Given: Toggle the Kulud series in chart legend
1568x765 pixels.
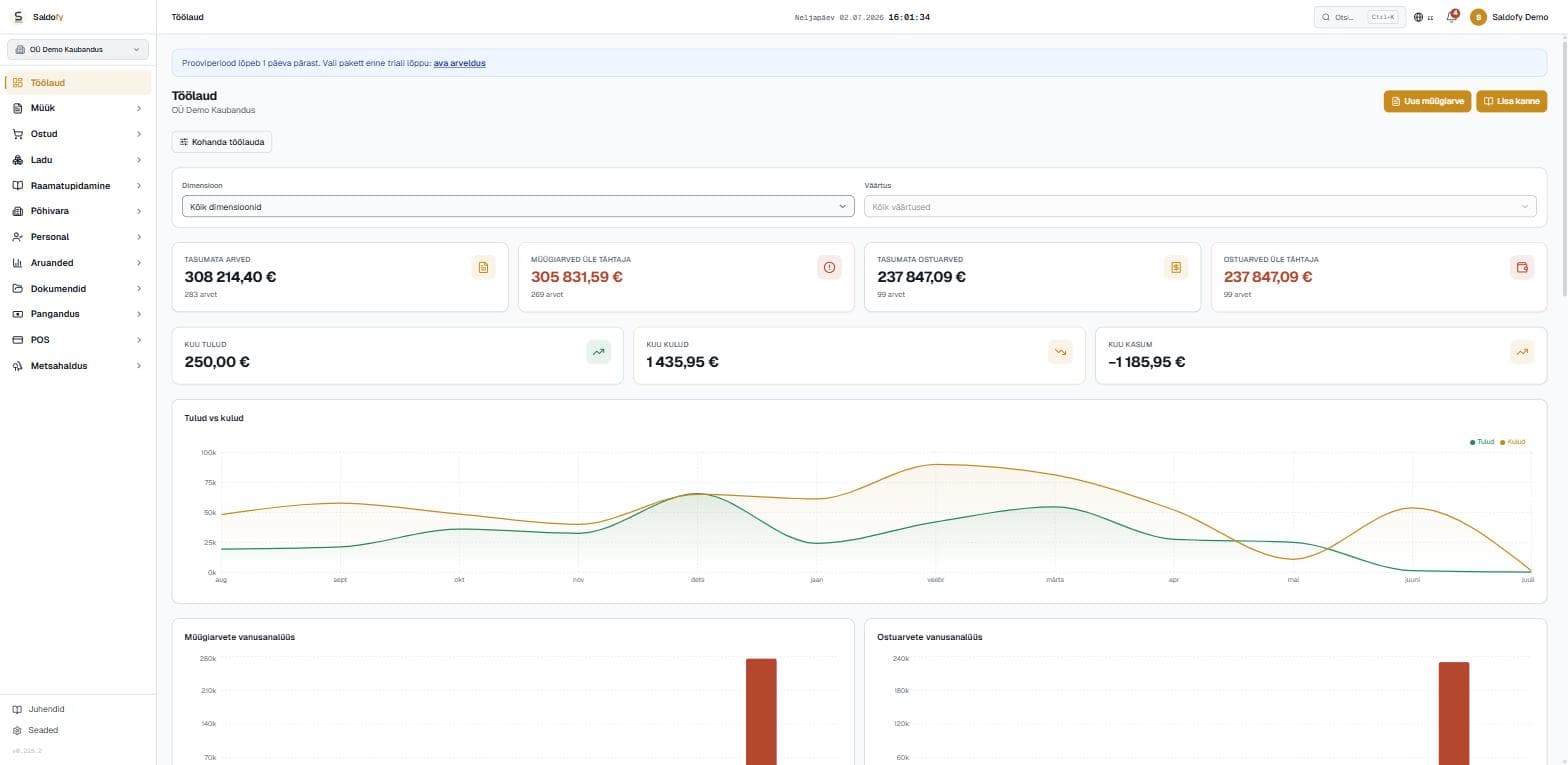Looking at the screenshot, I should (1513, 442).
